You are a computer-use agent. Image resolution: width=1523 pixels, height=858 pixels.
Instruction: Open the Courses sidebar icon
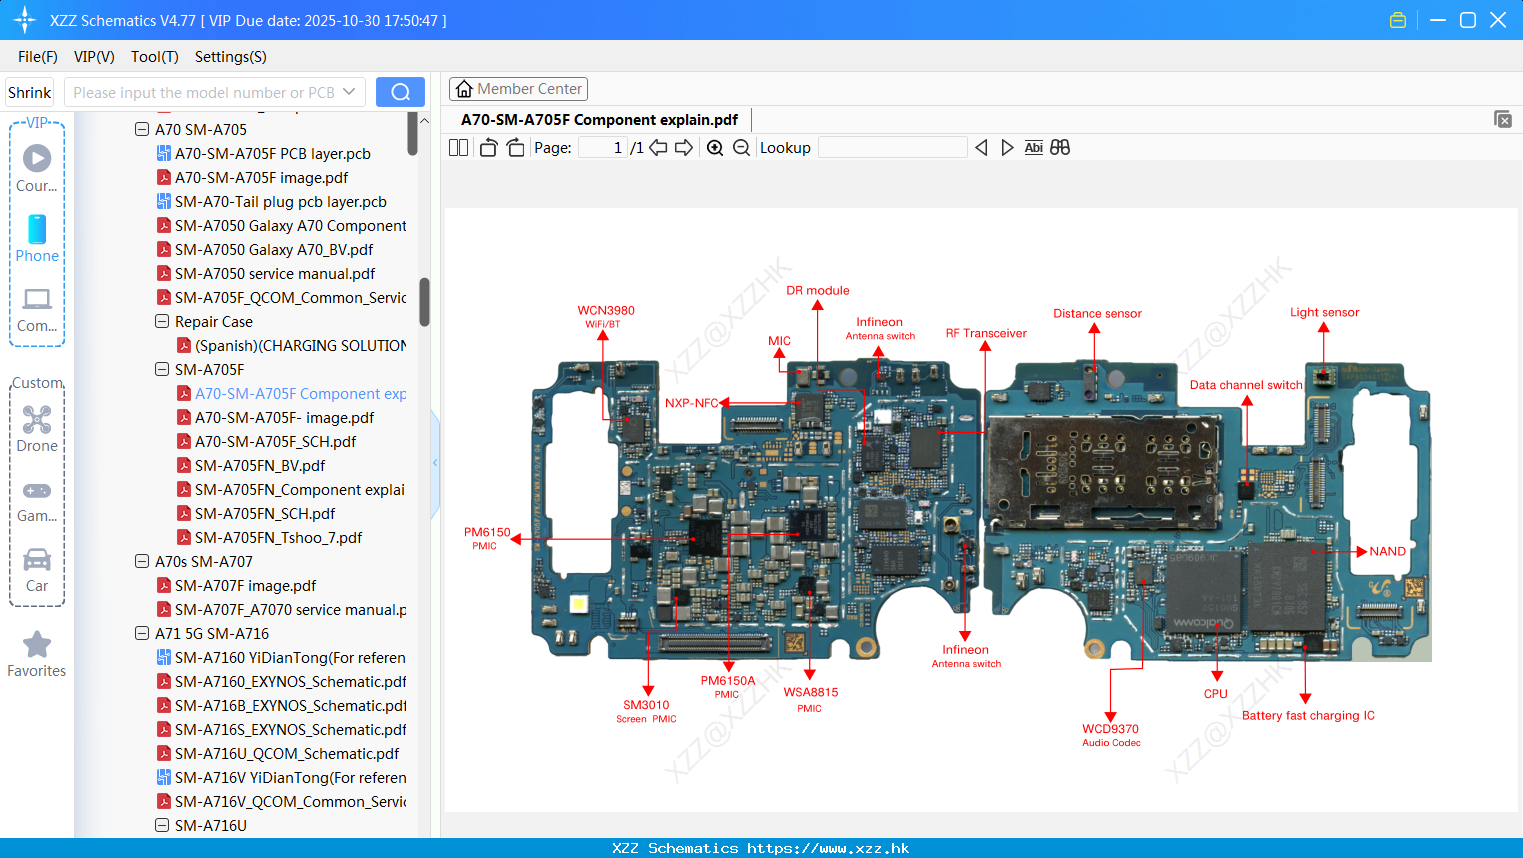pos(37,158)
